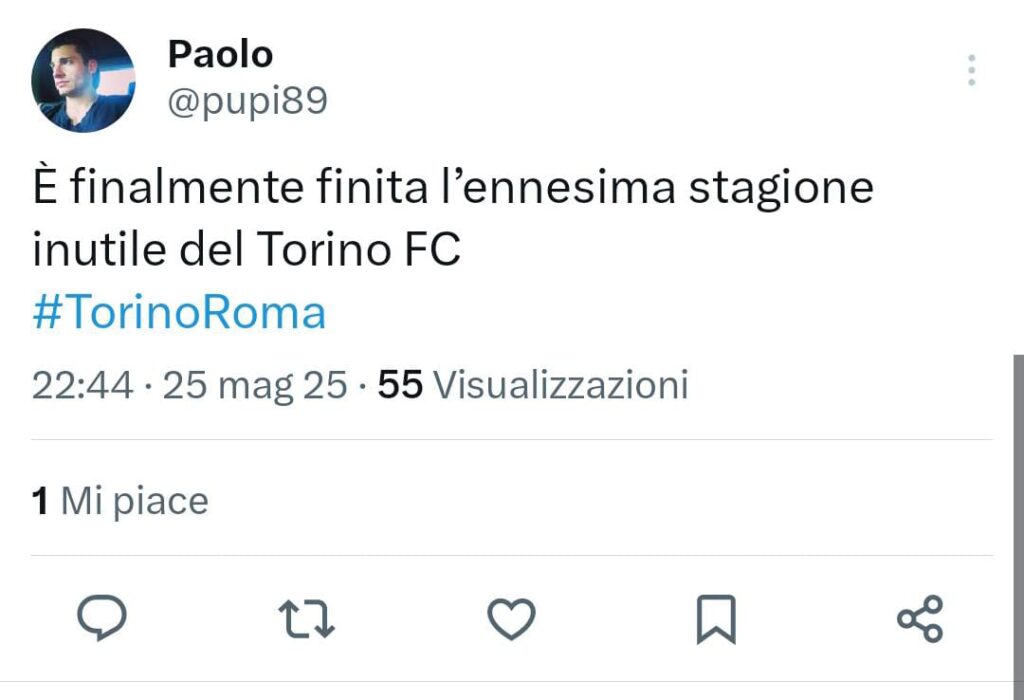Image resolution: width=1024 pixels, height=700 pixels.
Task: Click the tweet line starting È finalmente
Action: pos(453,188)
